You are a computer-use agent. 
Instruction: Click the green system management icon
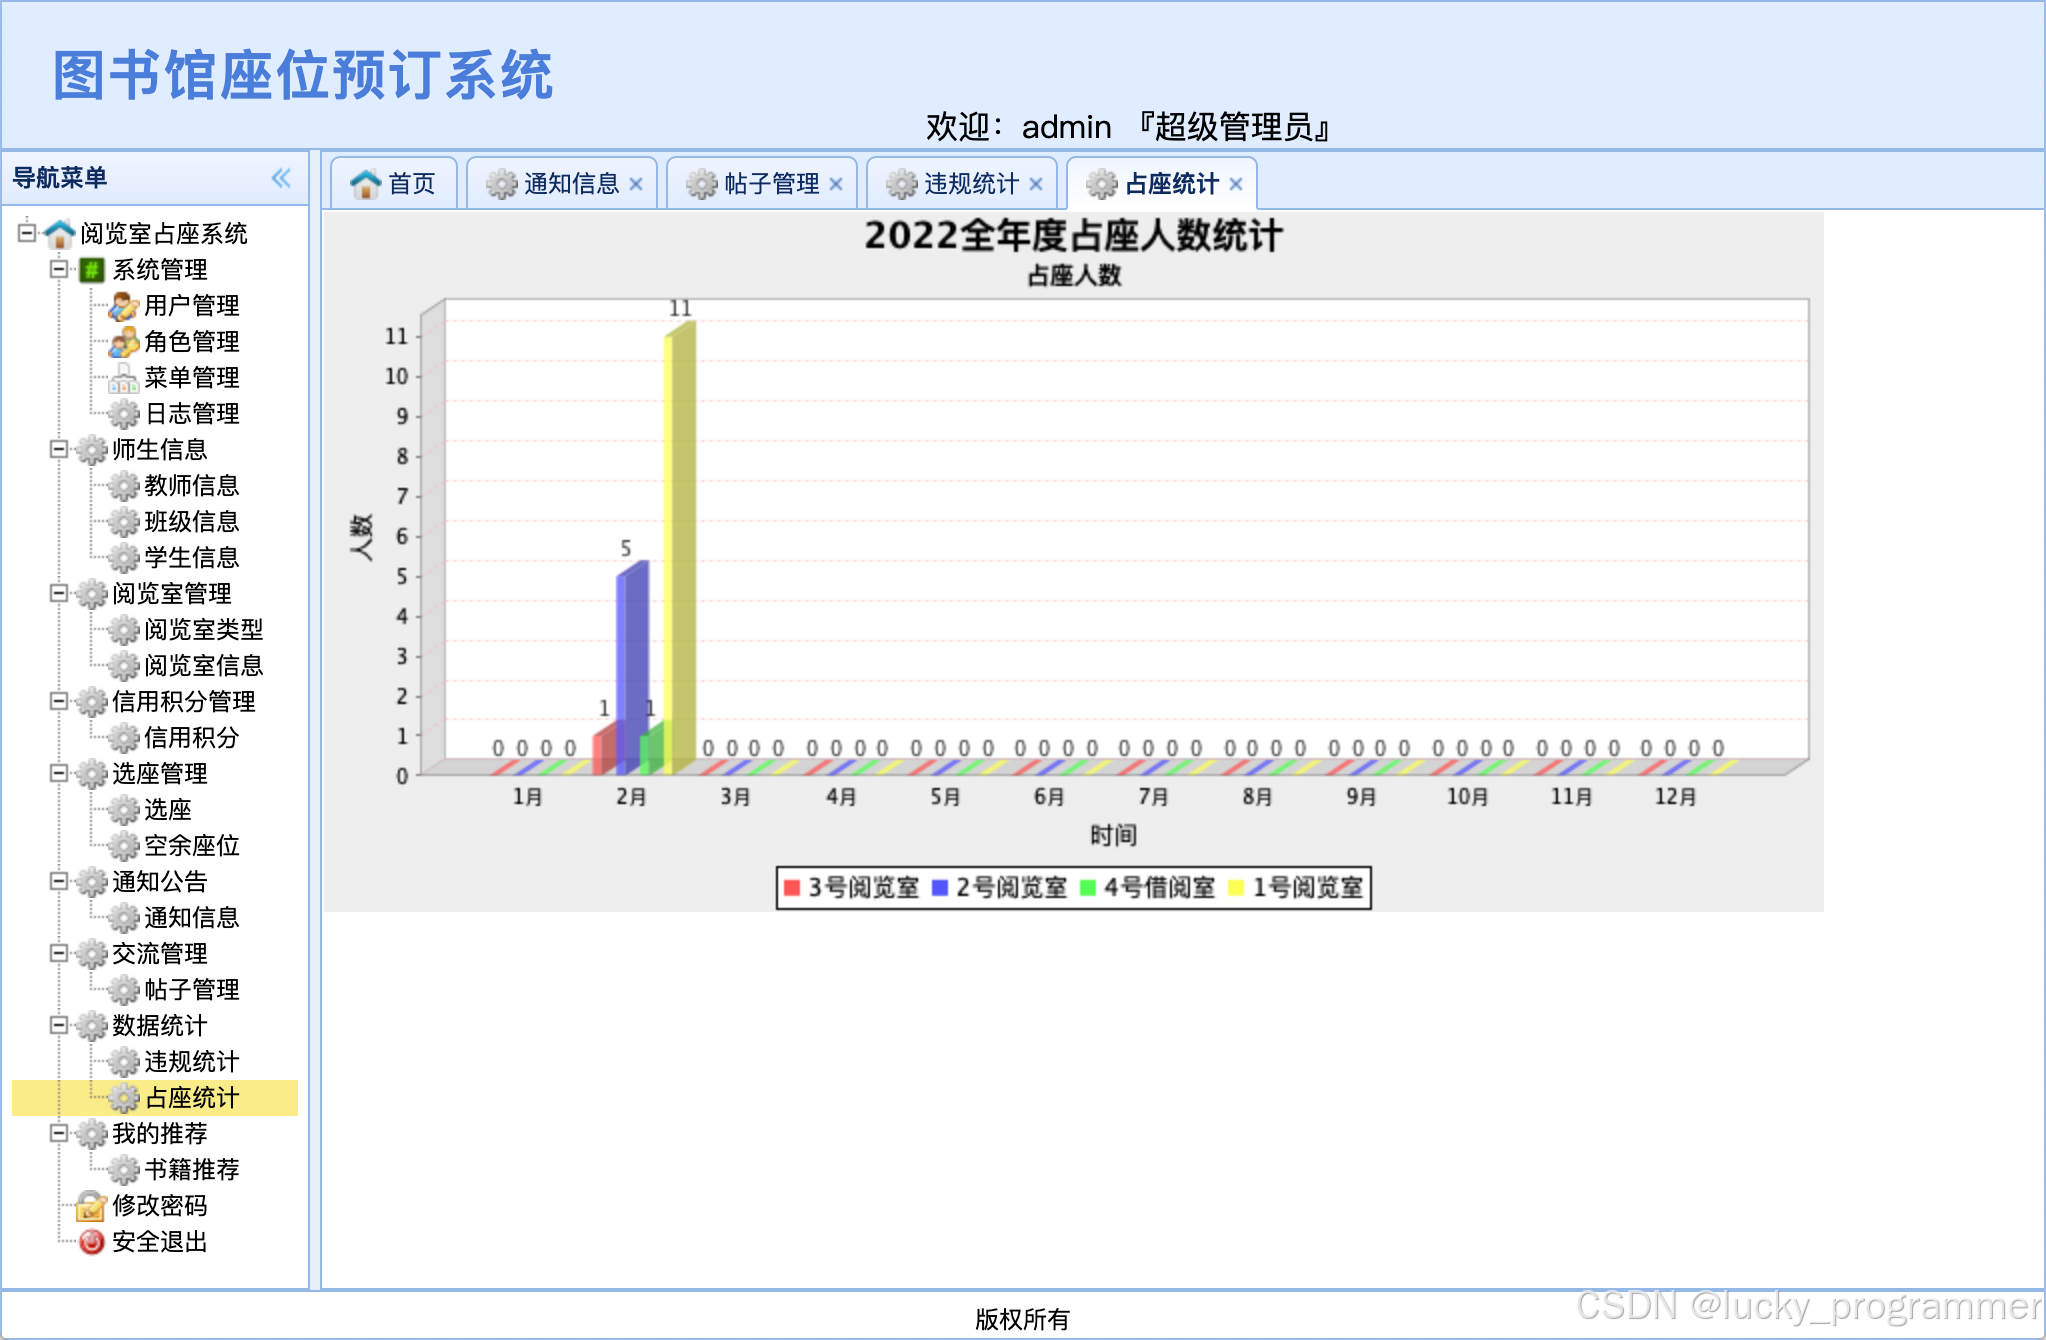pos(91,270)
